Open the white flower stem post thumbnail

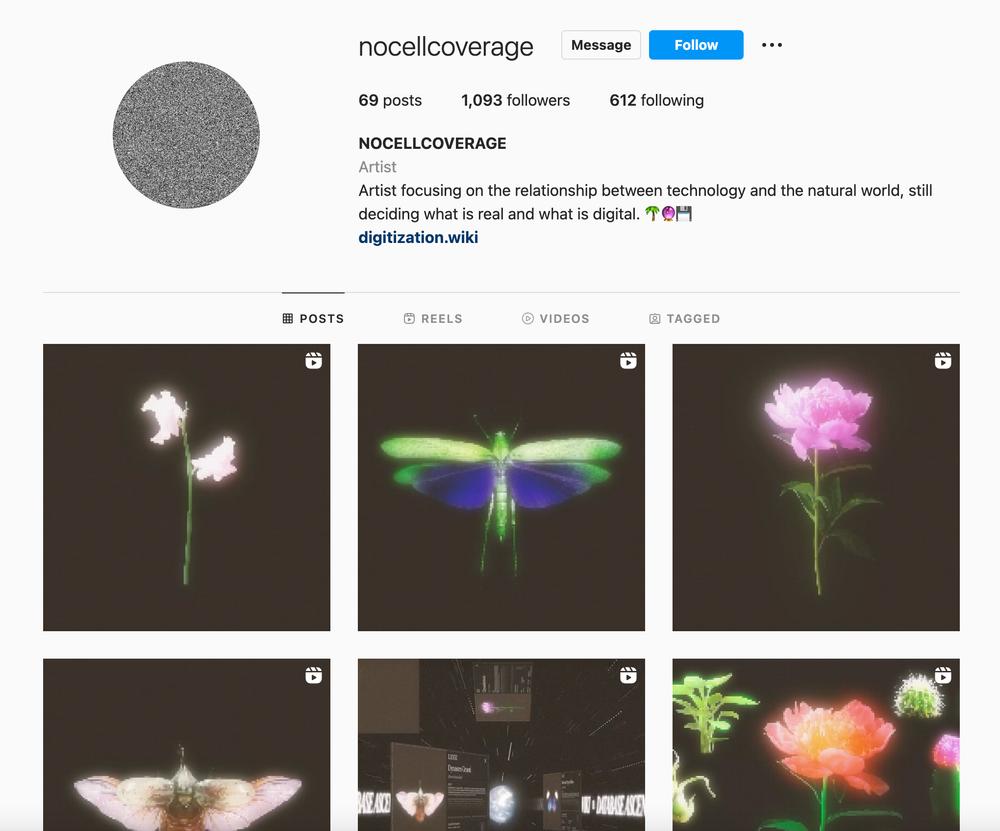pos(187,487)
